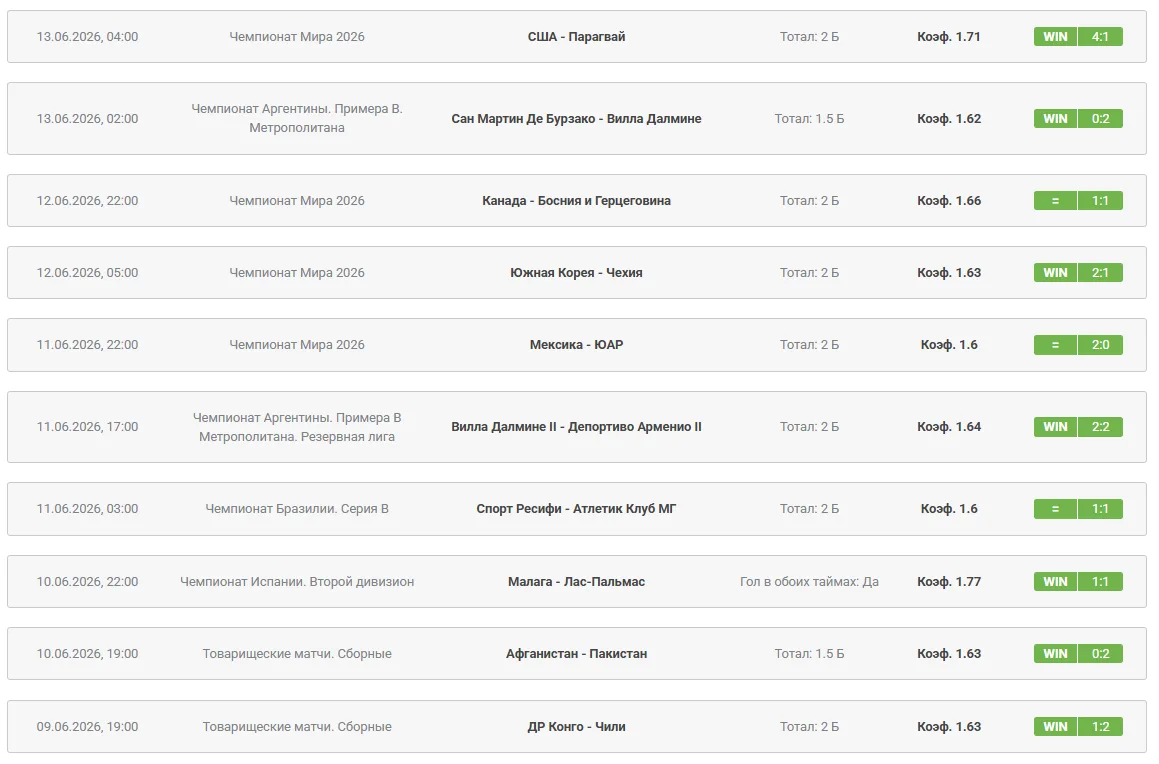Select Южная Корея - Чехия match row
This screenshot has height=764, width=1159.
pyautogui.click(x=577, y=273)
